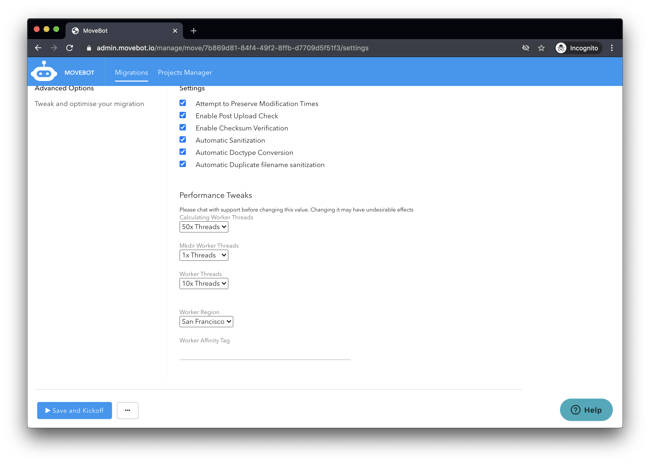Image resolution: width=650 pixels, height=464 pixels.
Task: Open the Projects Manager tab
Action: (184, 73)
